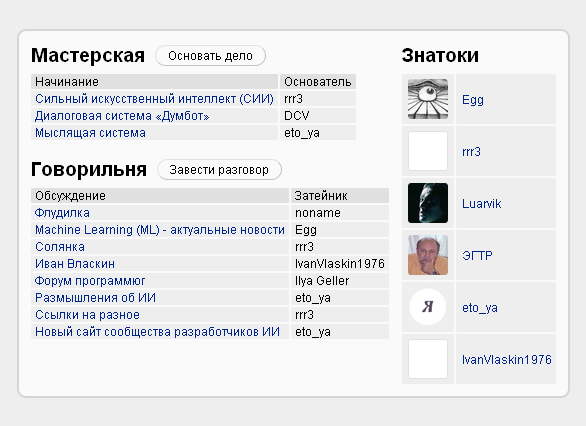This screenshot has height=426, width=586.
Task: Go to Egg's profile name link
Action: tap(473, 100)
